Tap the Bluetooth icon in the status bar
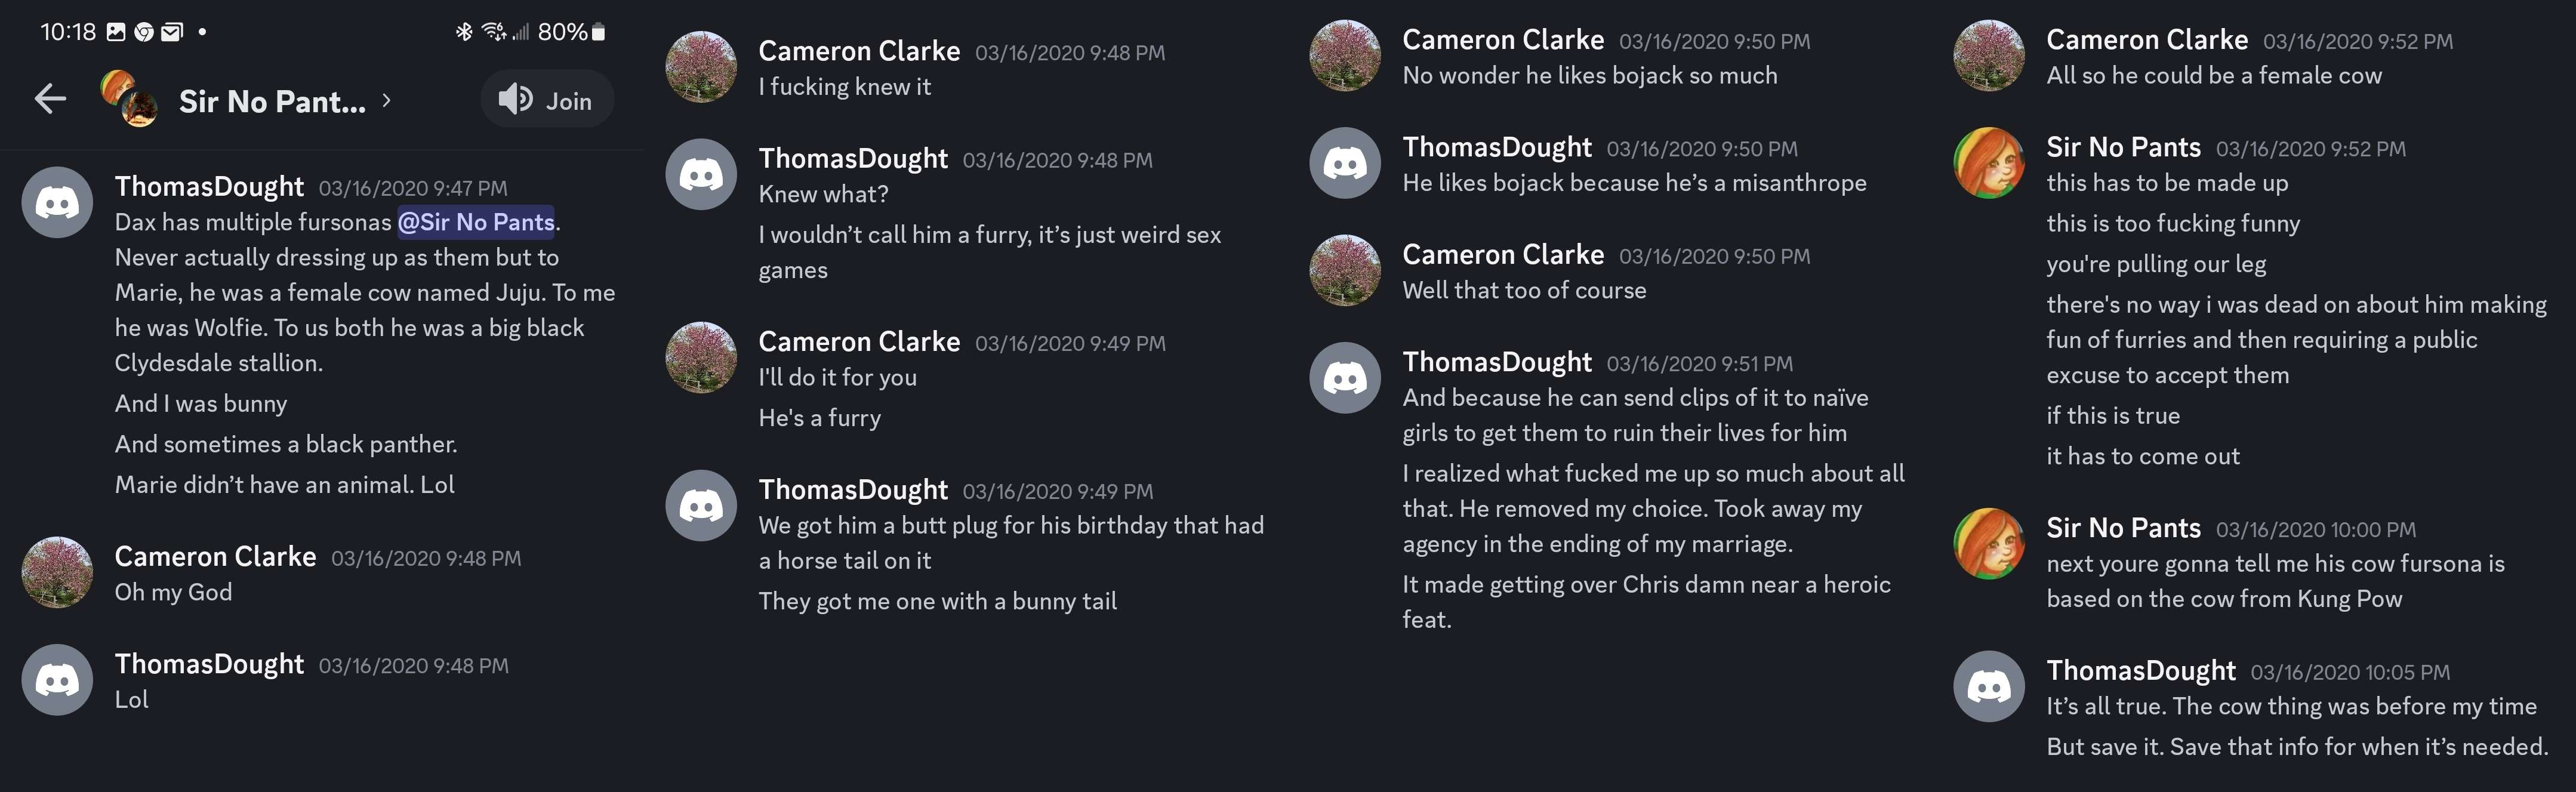2576x792 pixels. tap(464, 32)
